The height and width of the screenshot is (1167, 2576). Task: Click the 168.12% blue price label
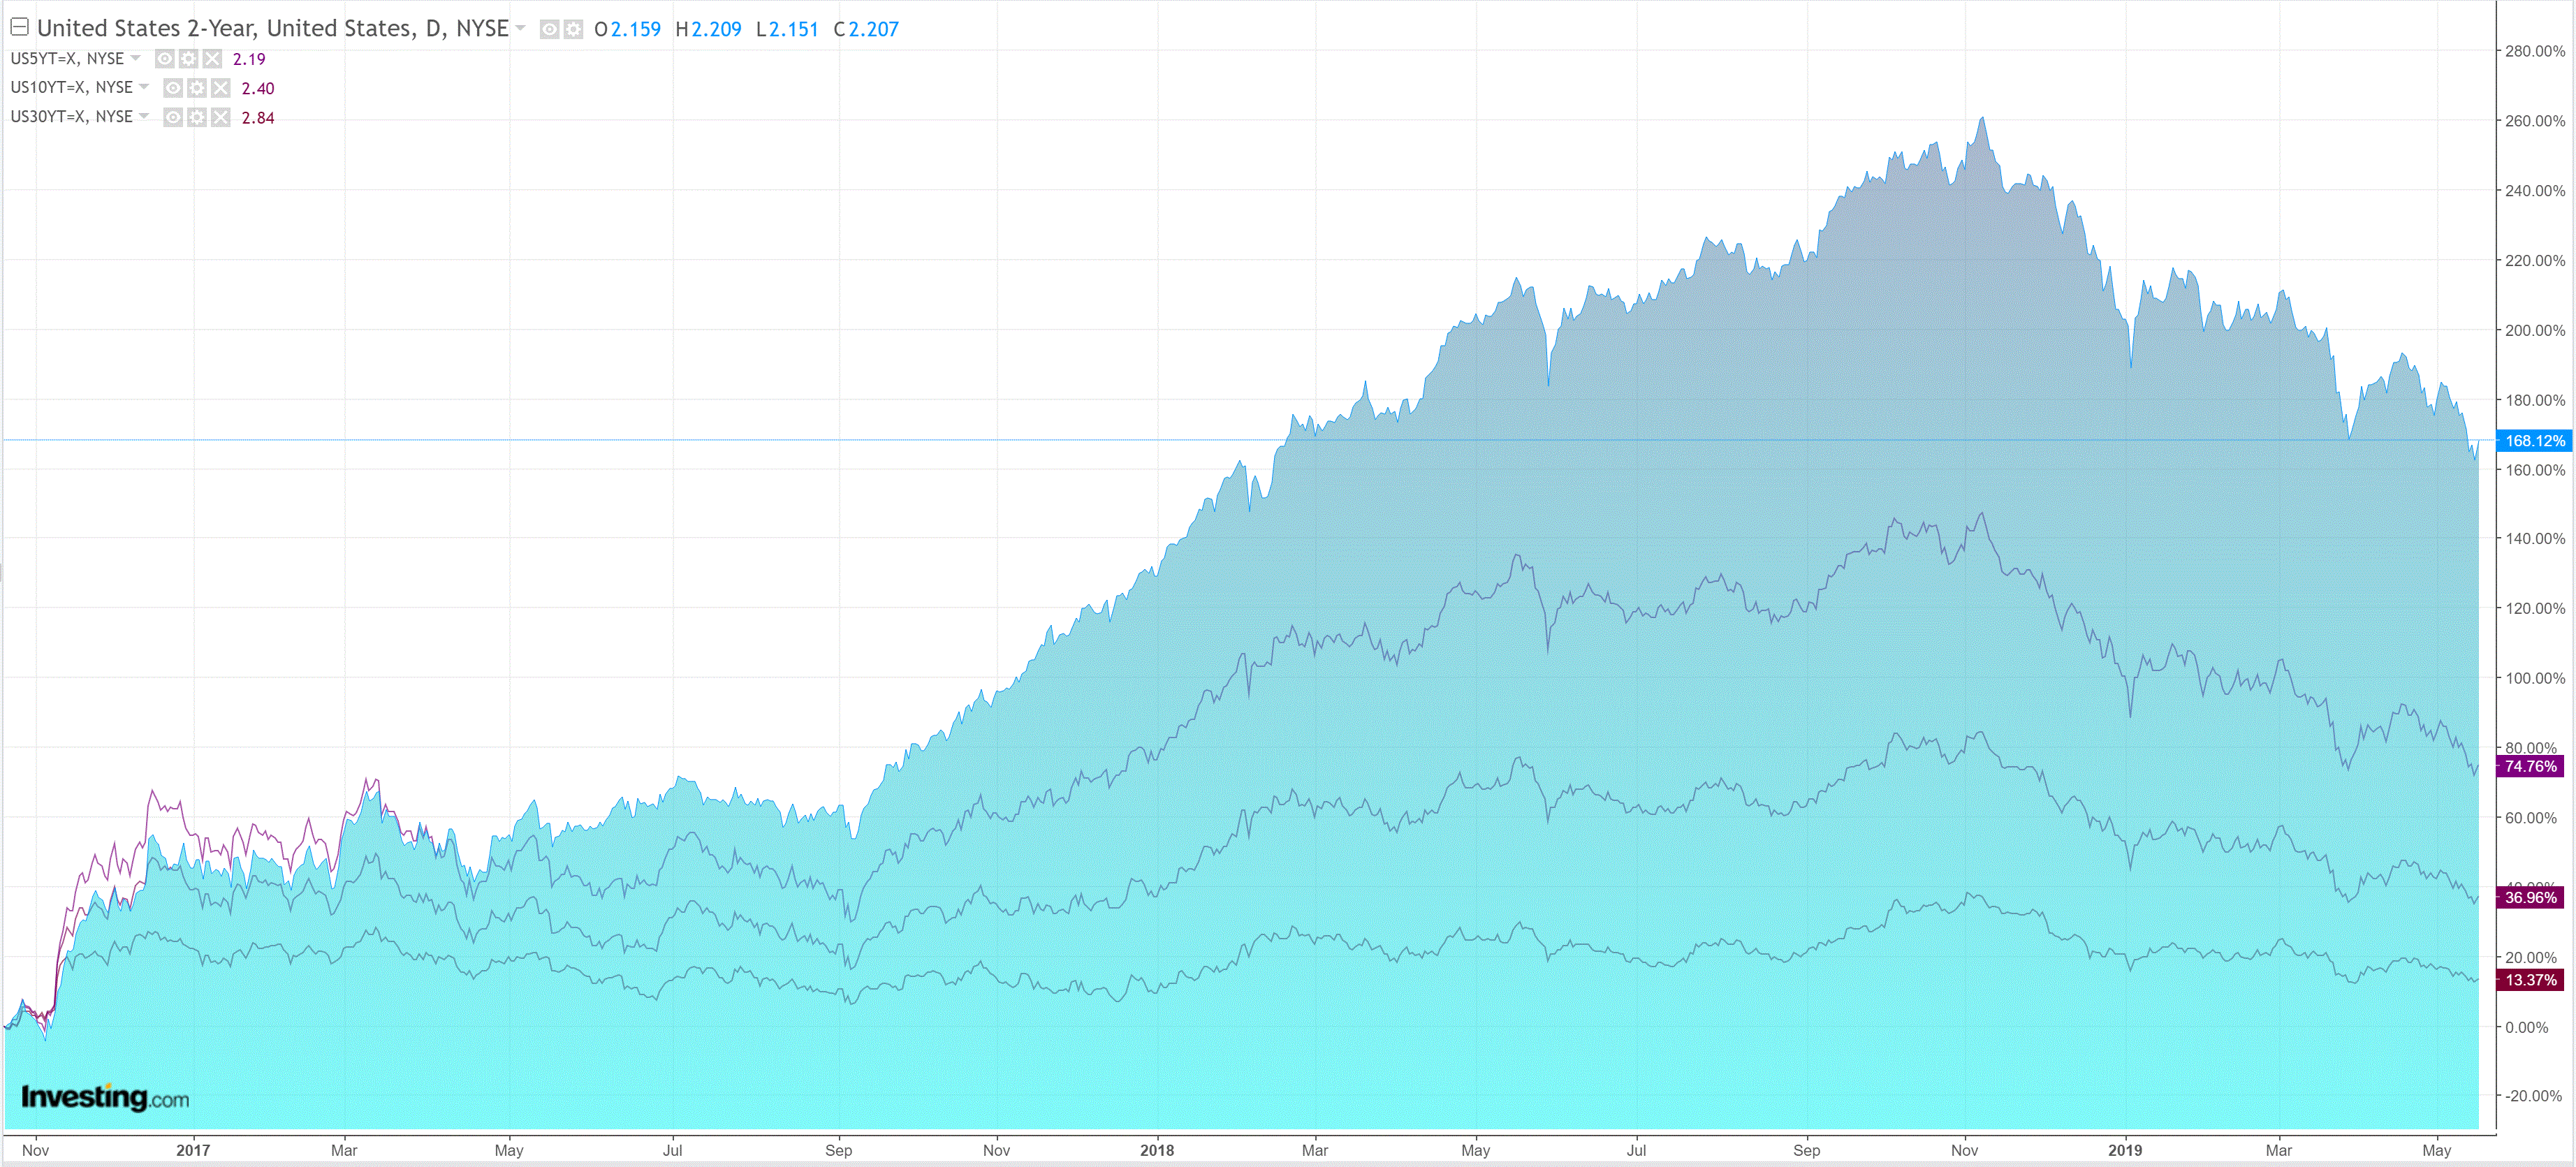point(2533,441)
